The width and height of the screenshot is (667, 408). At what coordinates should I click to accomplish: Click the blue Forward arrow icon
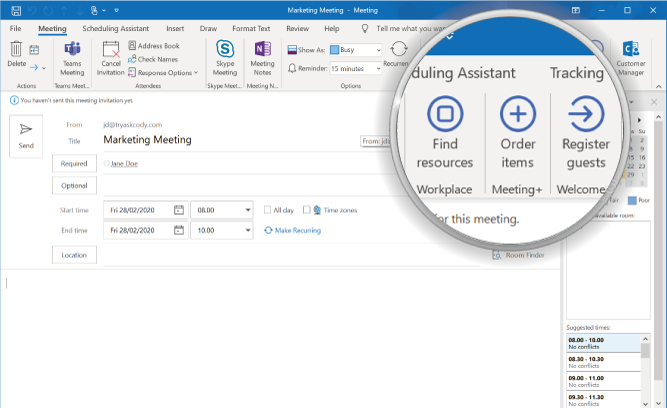[34, 67]
